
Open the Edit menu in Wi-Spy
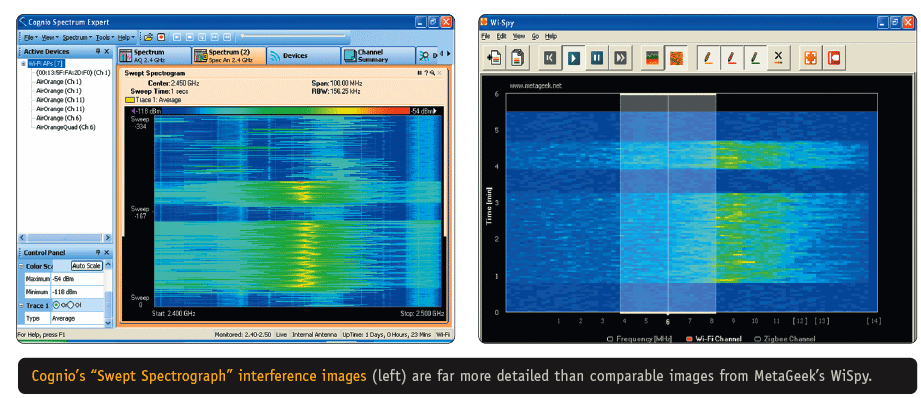tap(501, 36)
